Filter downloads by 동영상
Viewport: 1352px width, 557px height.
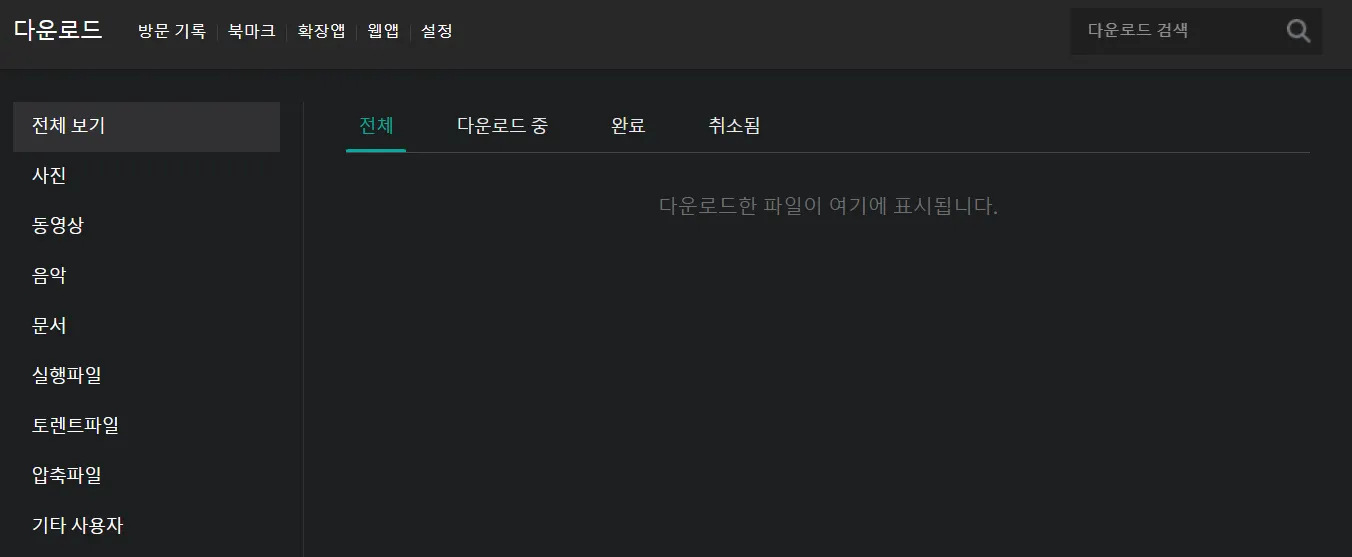coord(146,226)
